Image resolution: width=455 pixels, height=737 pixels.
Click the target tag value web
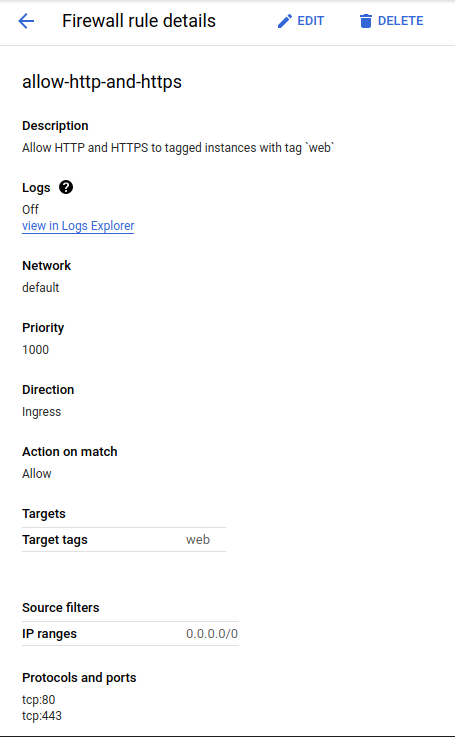point(198,540)
